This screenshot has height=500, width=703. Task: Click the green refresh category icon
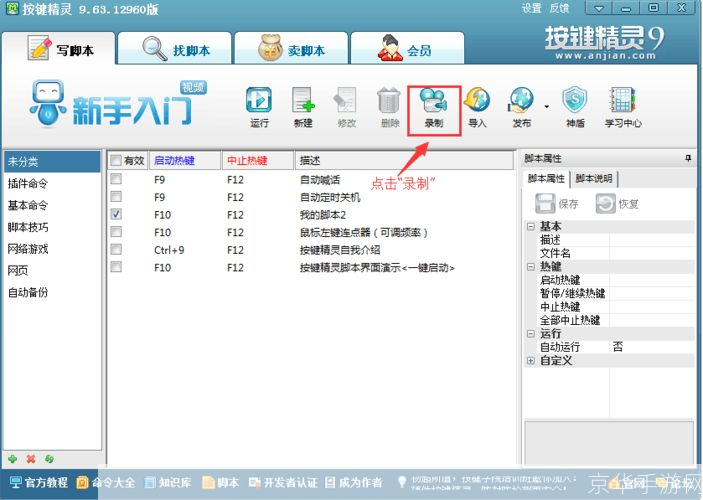[x=49, y=459]
